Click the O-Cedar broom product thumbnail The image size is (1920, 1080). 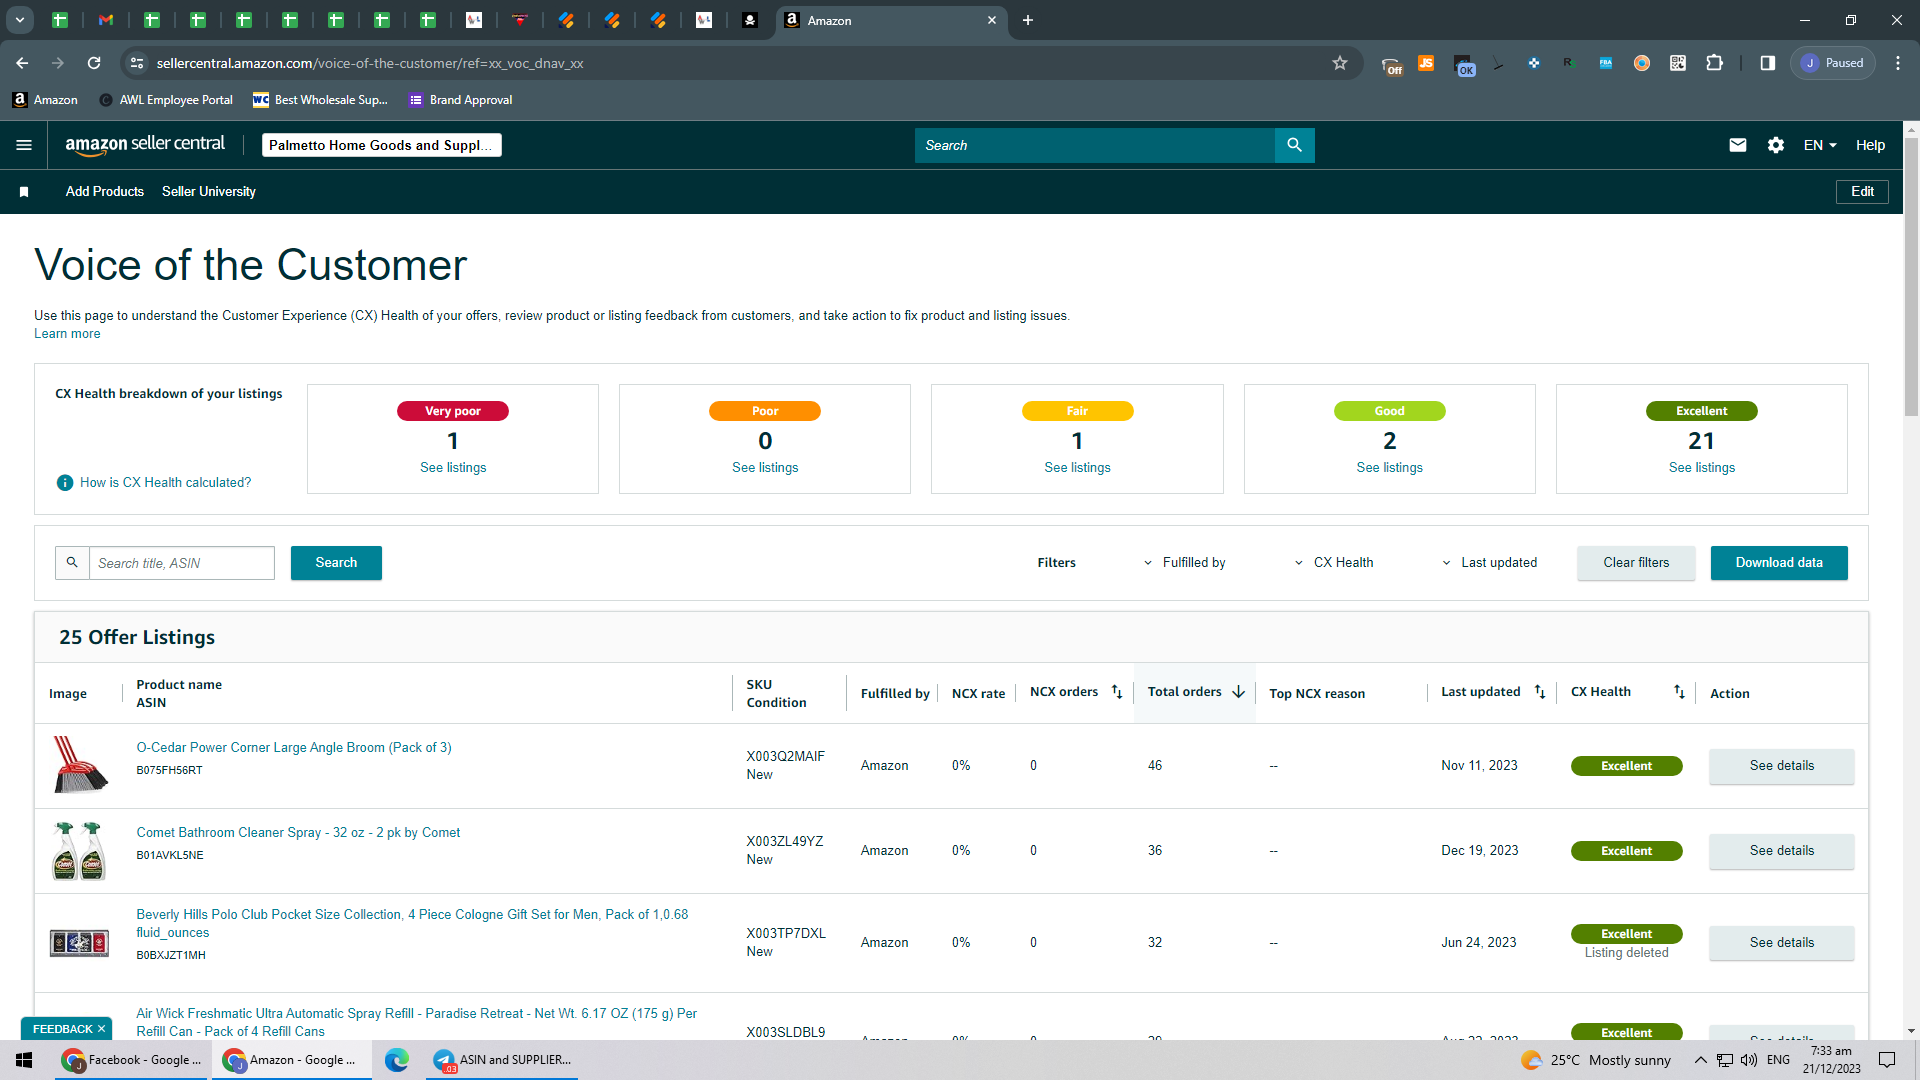pyautogui.click(x=79, y=765)
